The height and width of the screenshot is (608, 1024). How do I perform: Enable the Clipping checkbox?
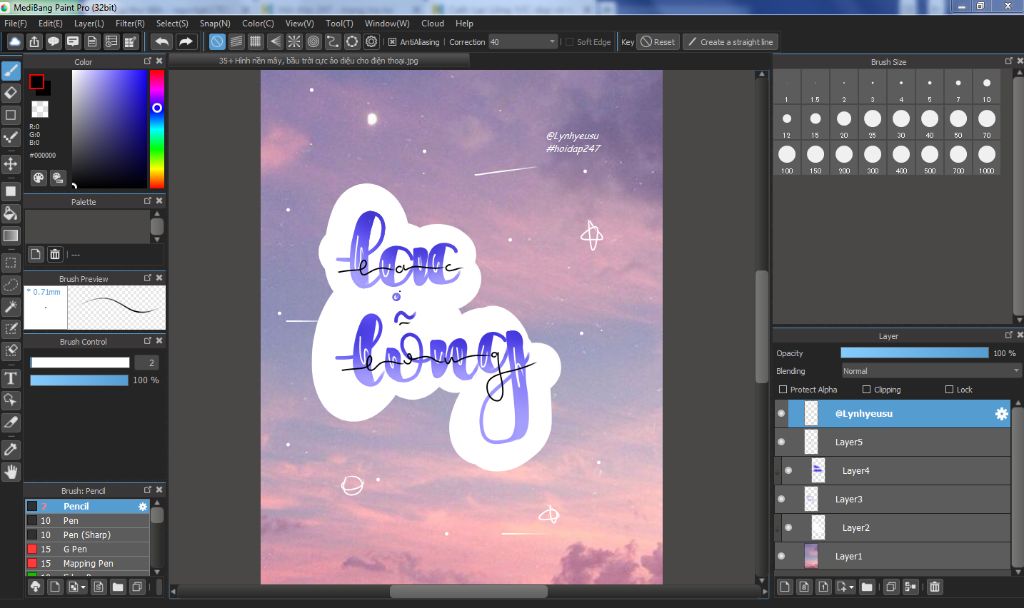(867, 389)
